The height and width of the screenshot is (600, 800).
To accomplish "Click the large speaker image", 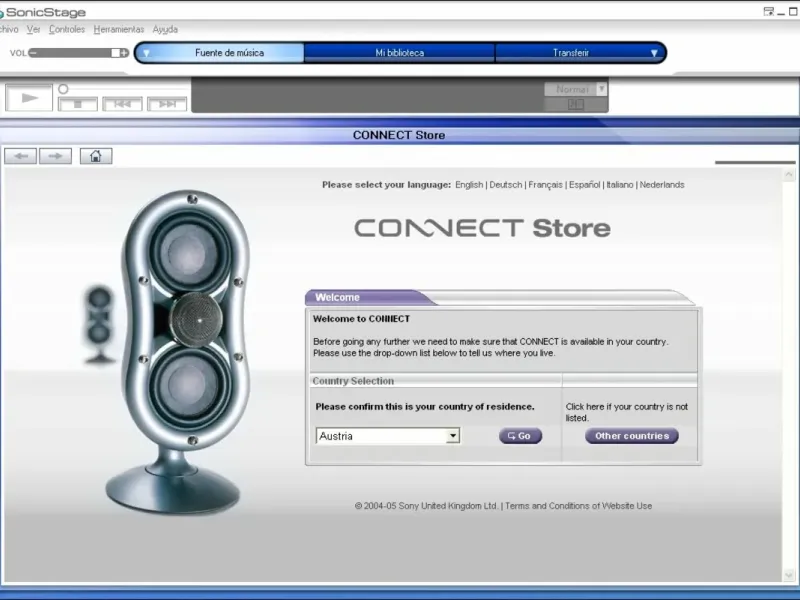I will click(x=177, y=352).
